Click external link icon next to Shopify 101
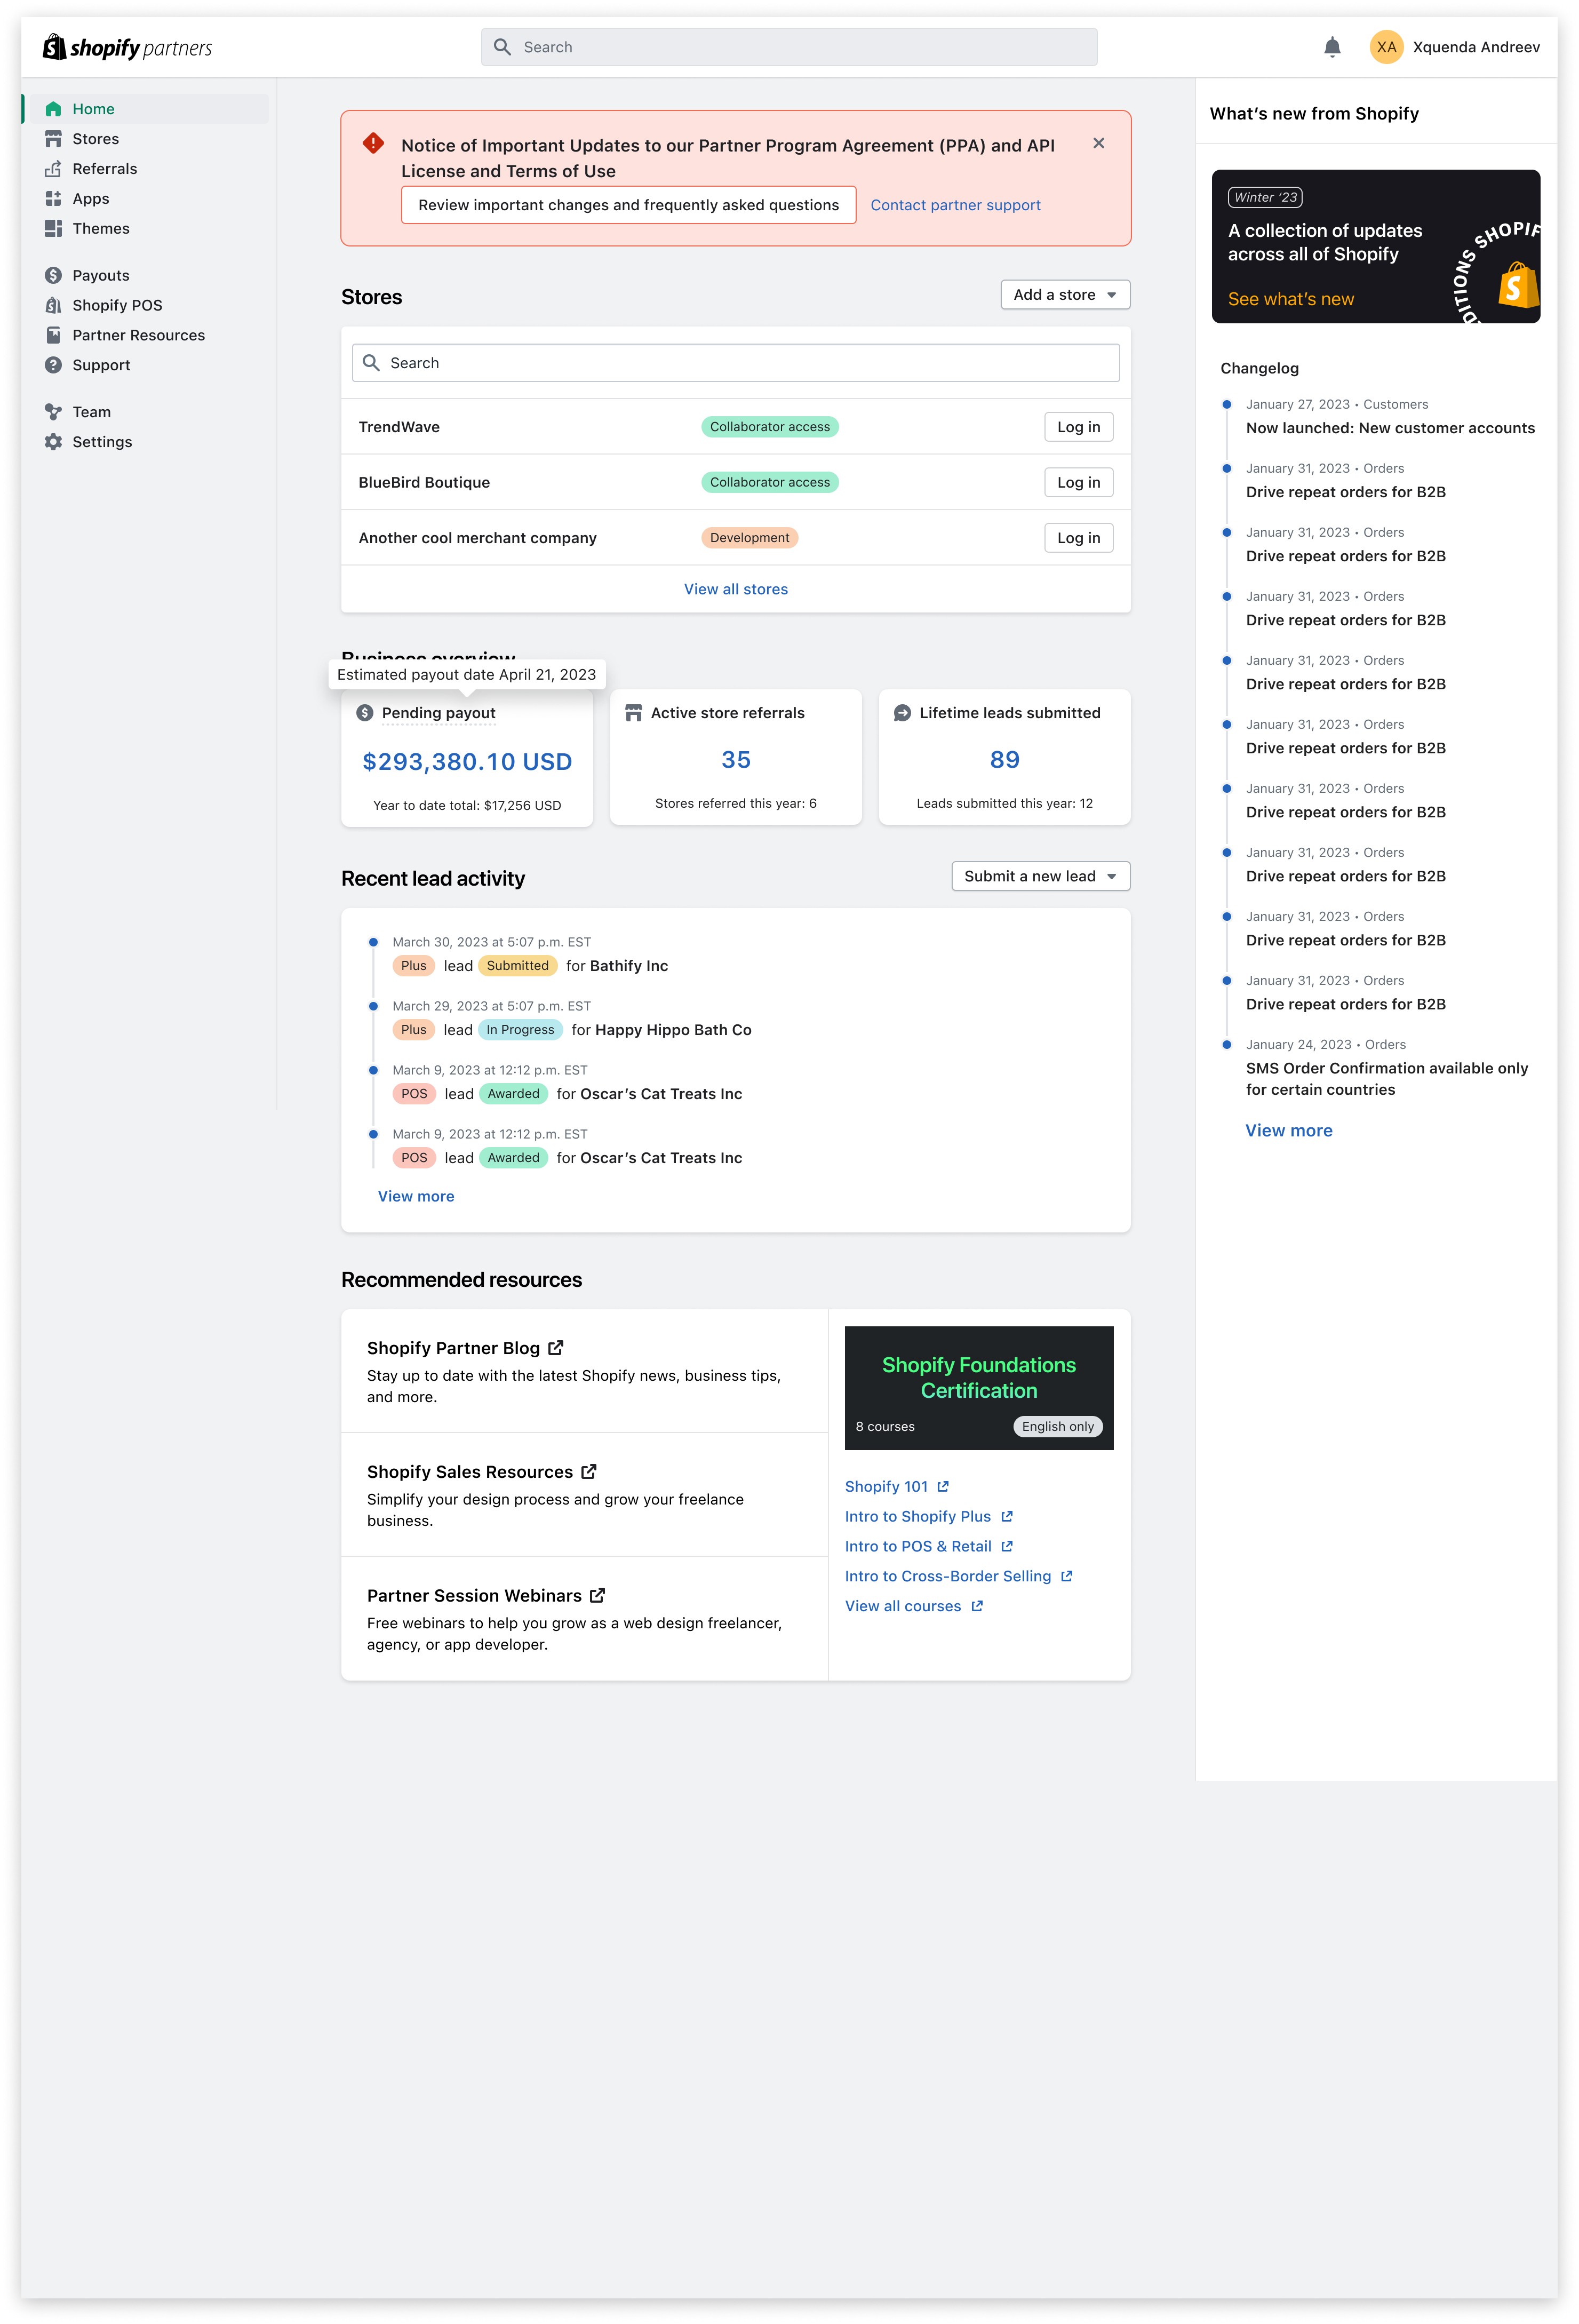The height and width of the screenshot is (2324, 1579). click(943, 1487)
